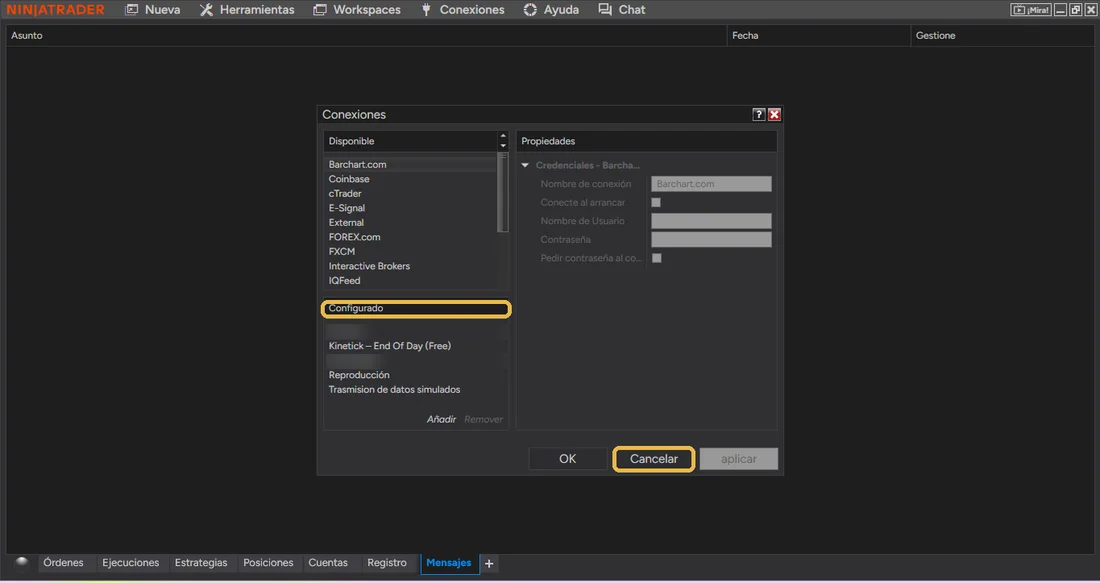Select Interactive Brokers connection
This screenshot has width=1100, height=583.
pyautogui.click(x=411, y=266)
